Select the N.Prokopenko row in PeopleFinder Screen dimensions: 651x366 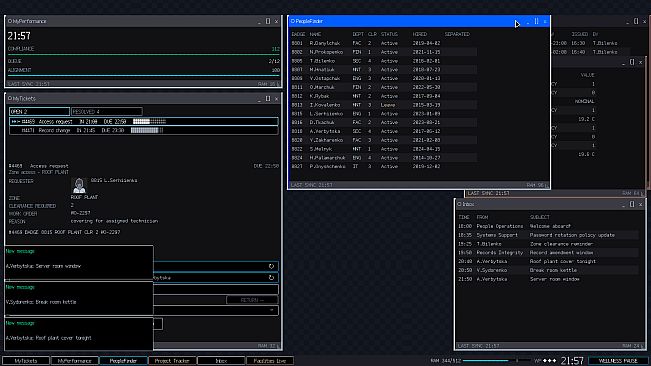pyautogui.click(x=383, y=52)
